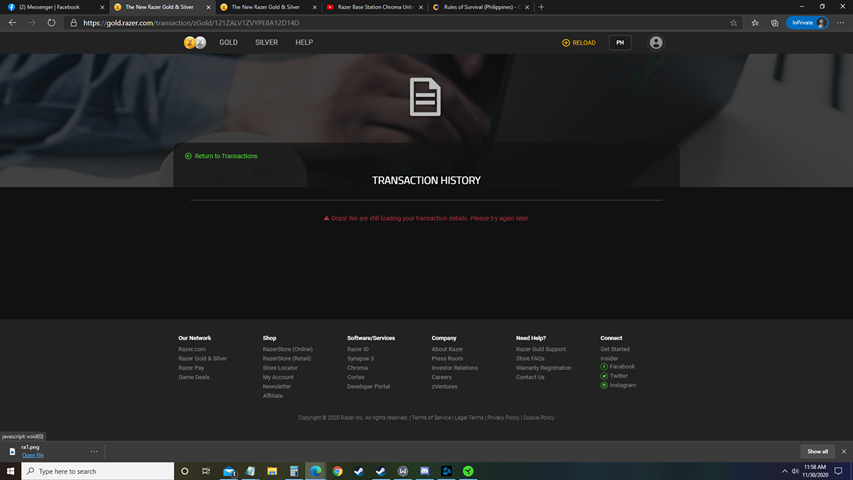Open the HELP menu
This screenshot has height=480, width=853.
tap(304, 42)
